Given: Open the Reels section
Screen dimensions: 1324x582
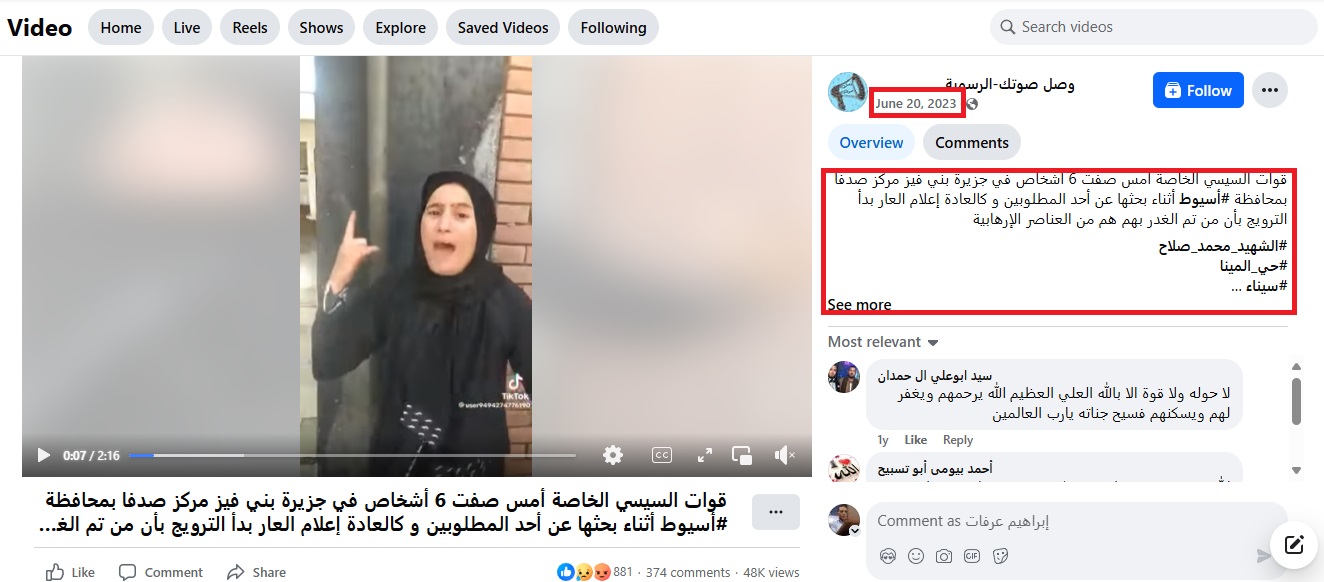Looking at the screenshot, I should coord(250,28).
